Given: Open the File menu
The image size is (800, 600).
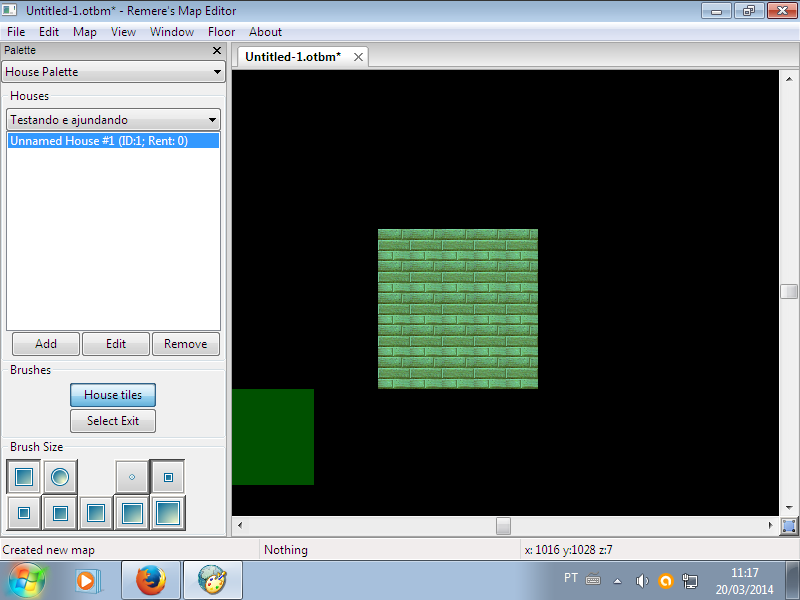Looking at the screenshot, I should [x=16, y=32].
